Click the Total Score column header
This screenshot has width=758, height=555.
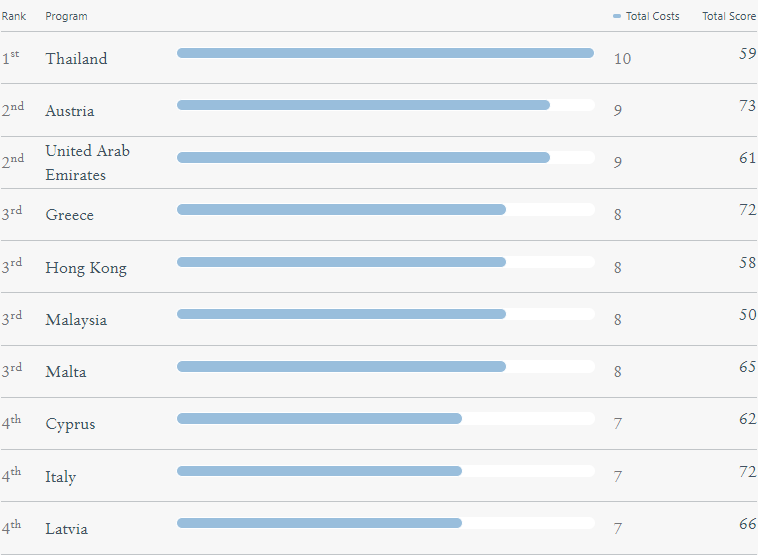(729, 16)
